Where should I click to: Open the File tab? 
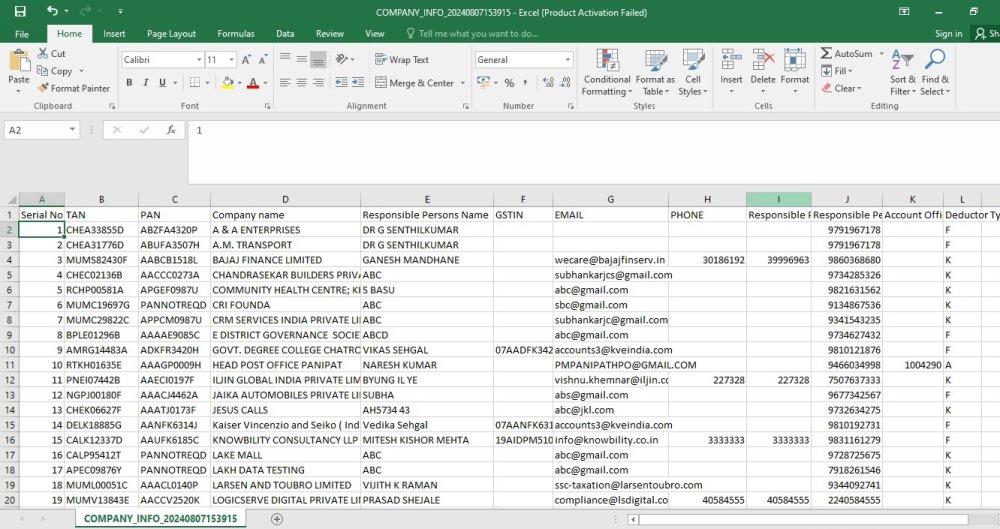point(22,34)
